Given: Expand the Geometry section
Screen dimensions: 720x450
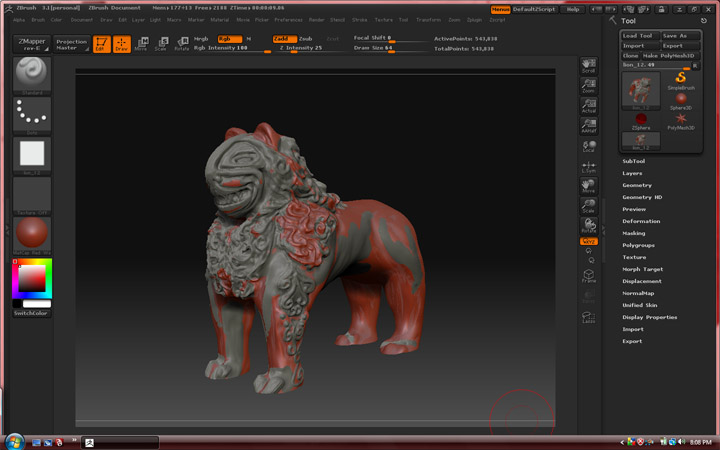Looking at the screenshot, I should [x=637, y=185].
